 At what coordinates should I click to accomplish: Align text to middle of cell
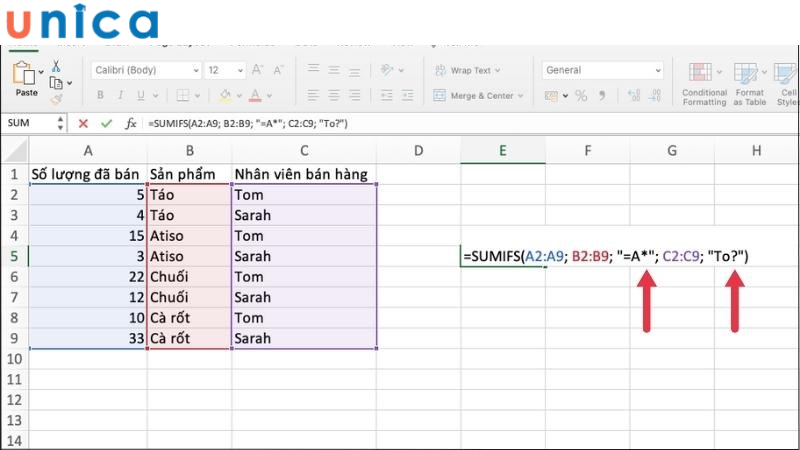click(334, 69)
